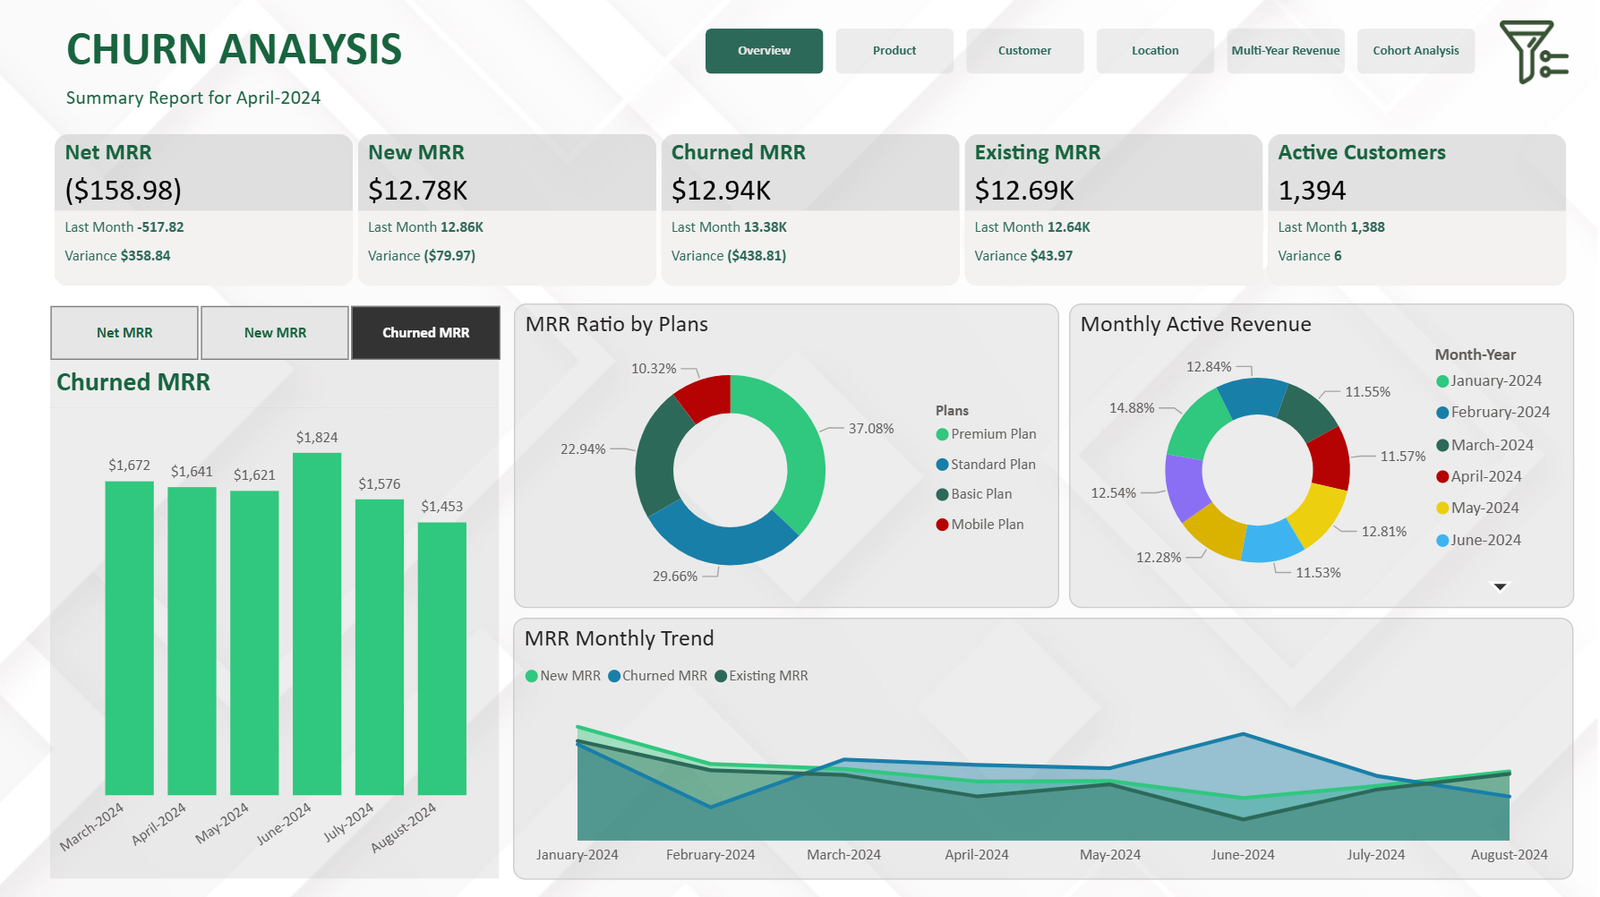
Task: Click the Standard Plan legend dot
Action: click(x=942, y=464)
